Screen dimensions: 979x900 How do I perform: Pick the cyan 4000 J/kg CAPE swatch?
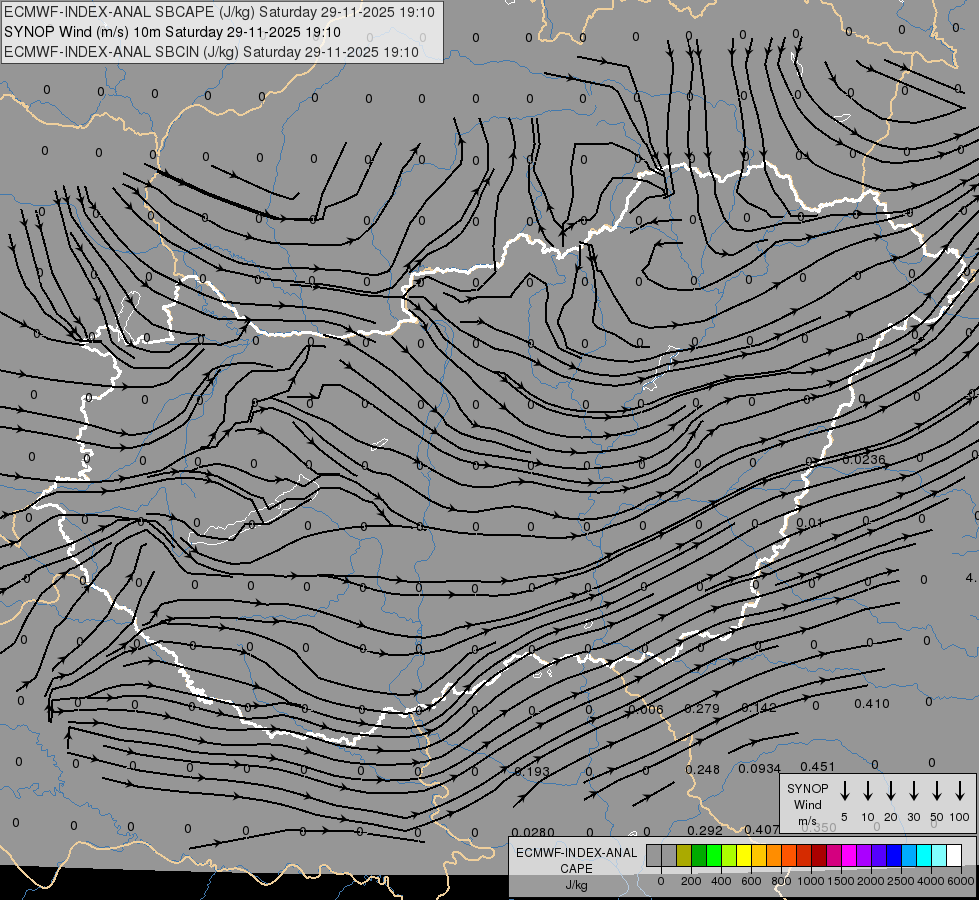[x=924, y=855]
